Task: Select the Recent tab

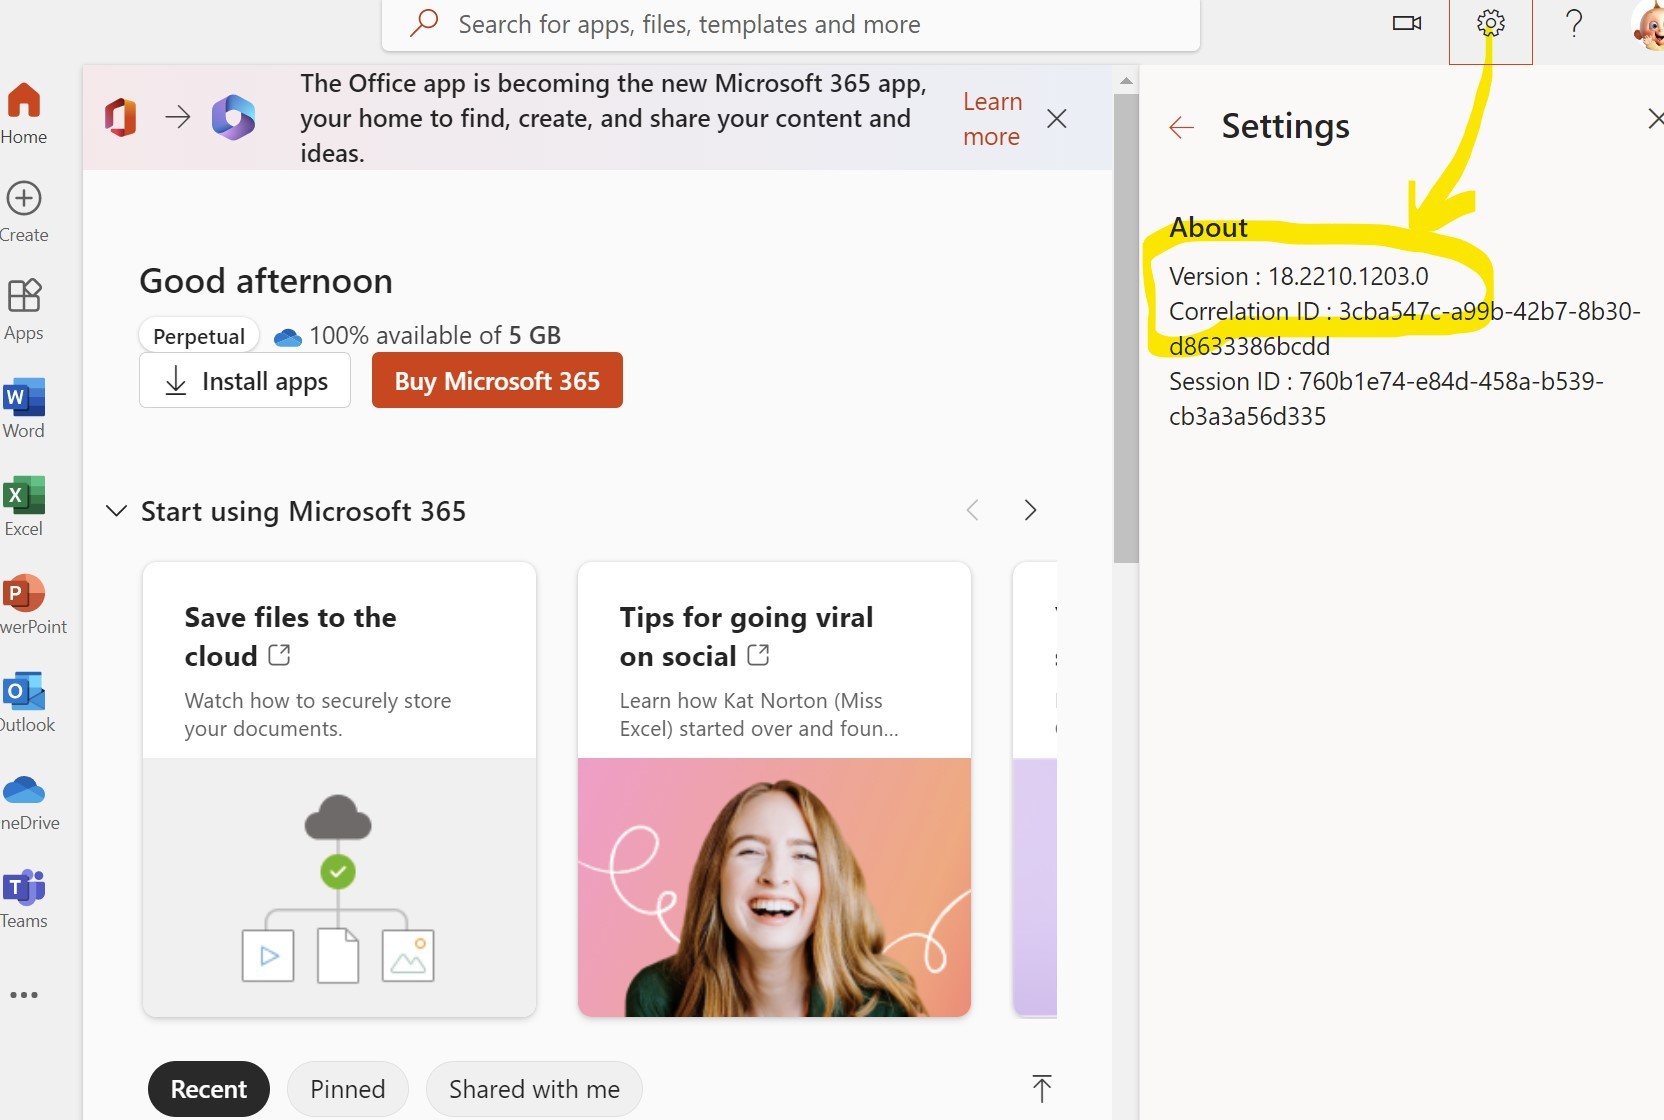Action: 209,1089
